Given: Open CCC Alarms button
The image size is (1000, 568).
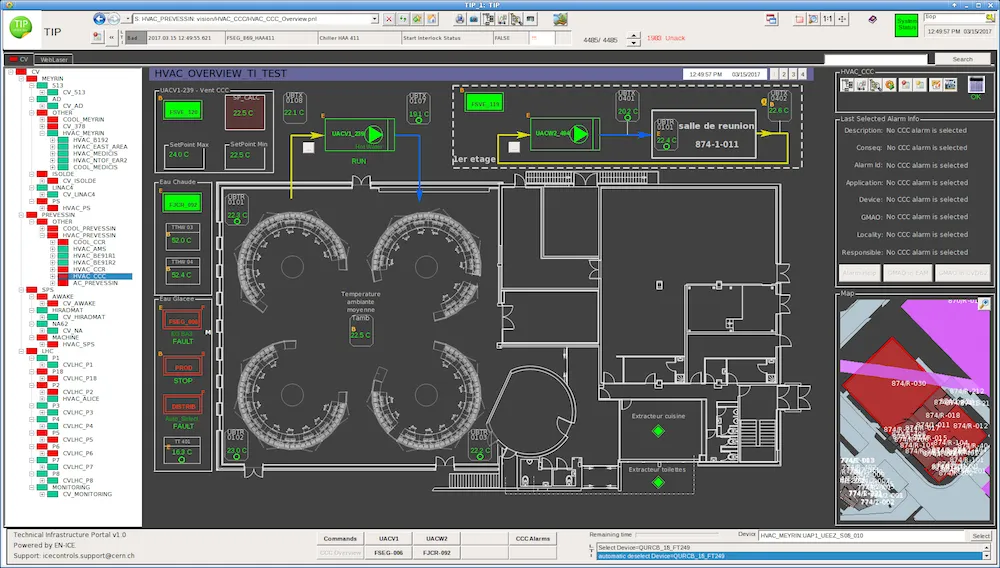Looking at the screenshot, I should point(533,539).
